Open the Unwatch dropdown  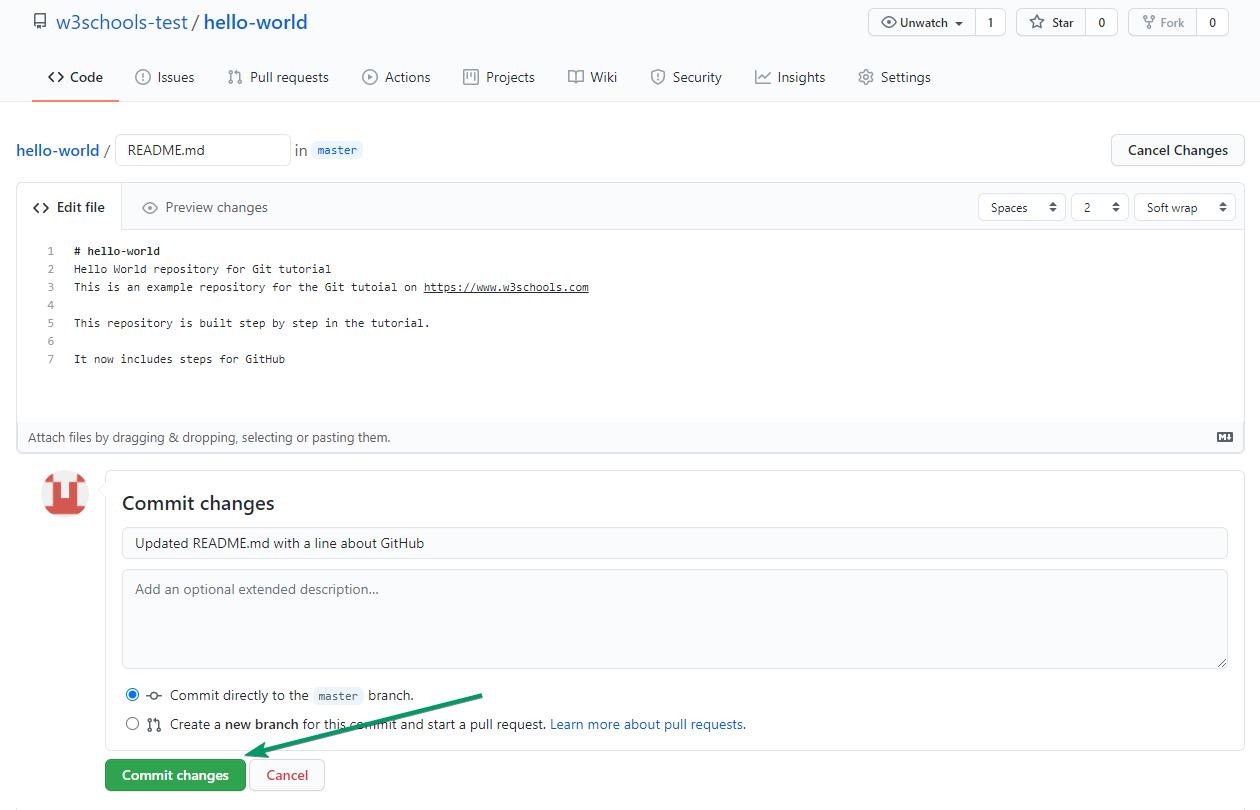pos(920,21)
